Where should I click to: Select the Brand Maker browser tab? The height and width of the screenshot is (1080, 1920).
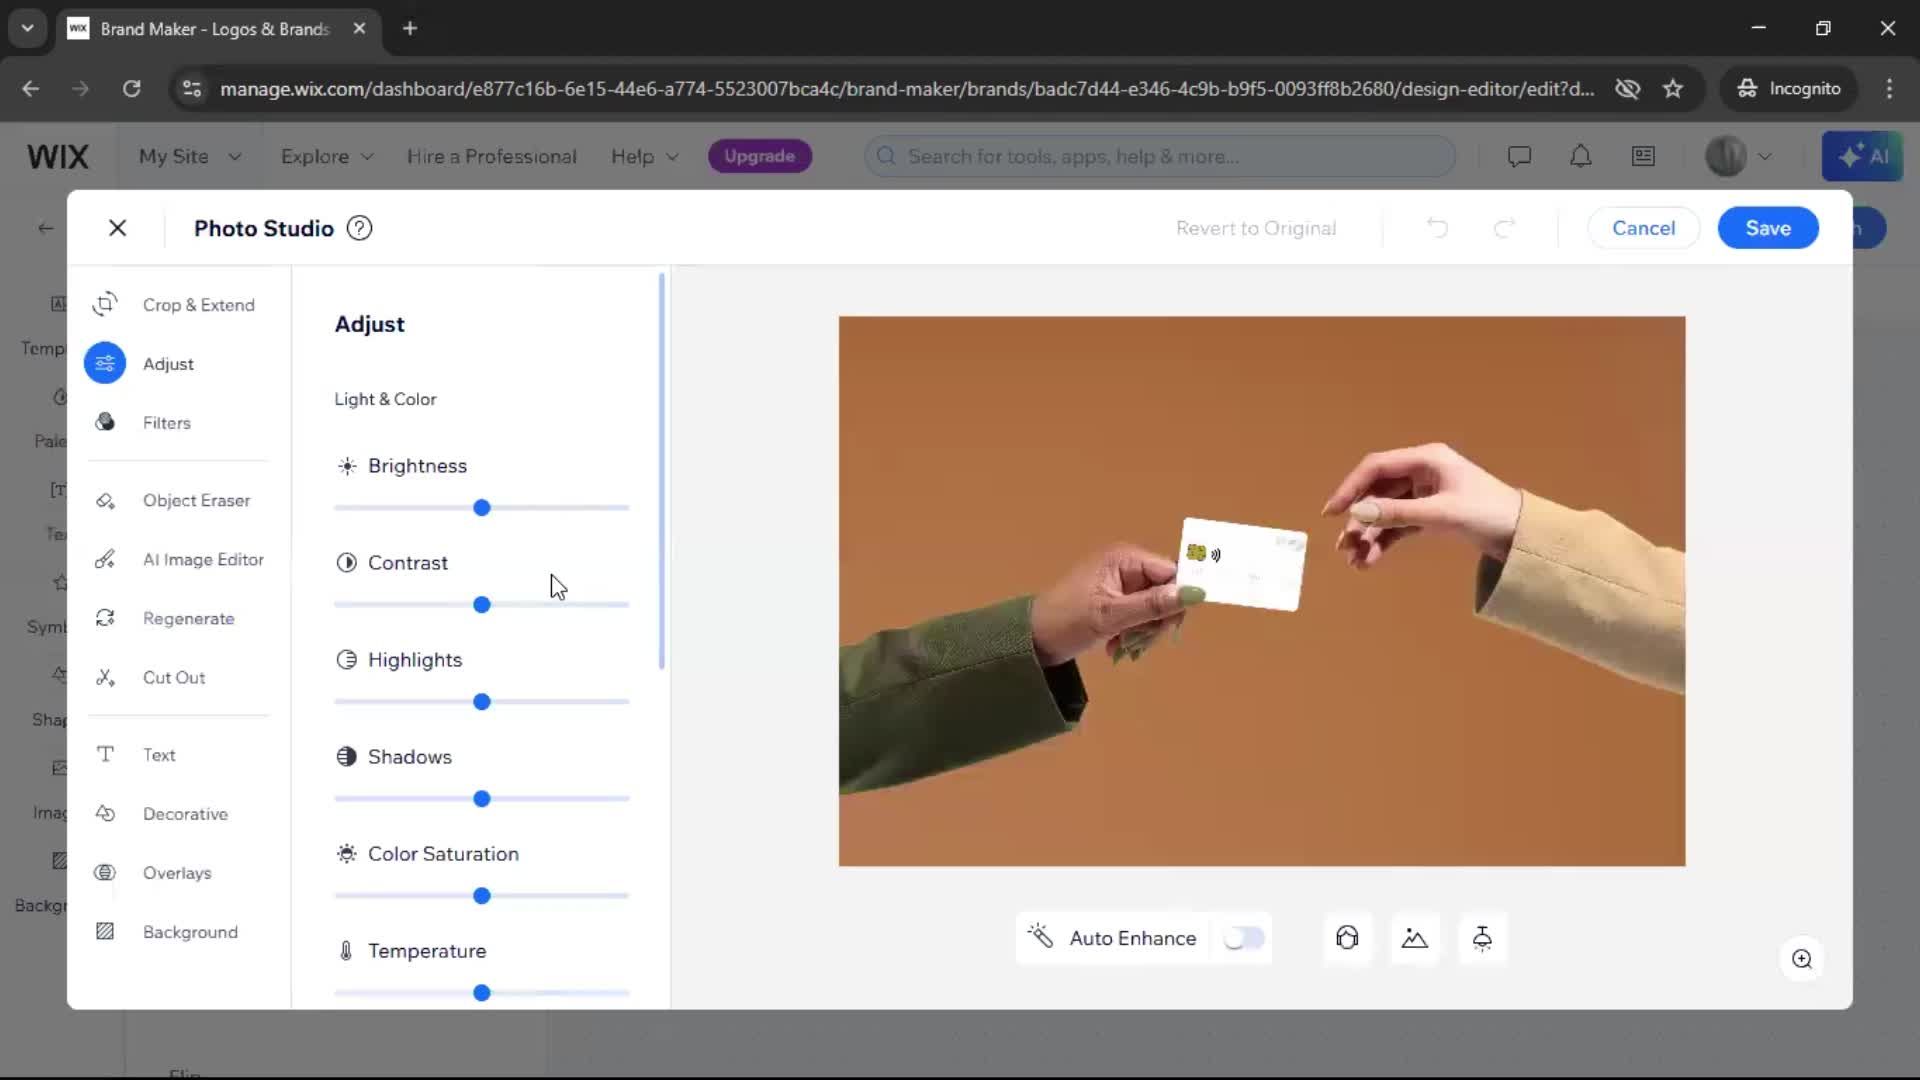[216, 29]
